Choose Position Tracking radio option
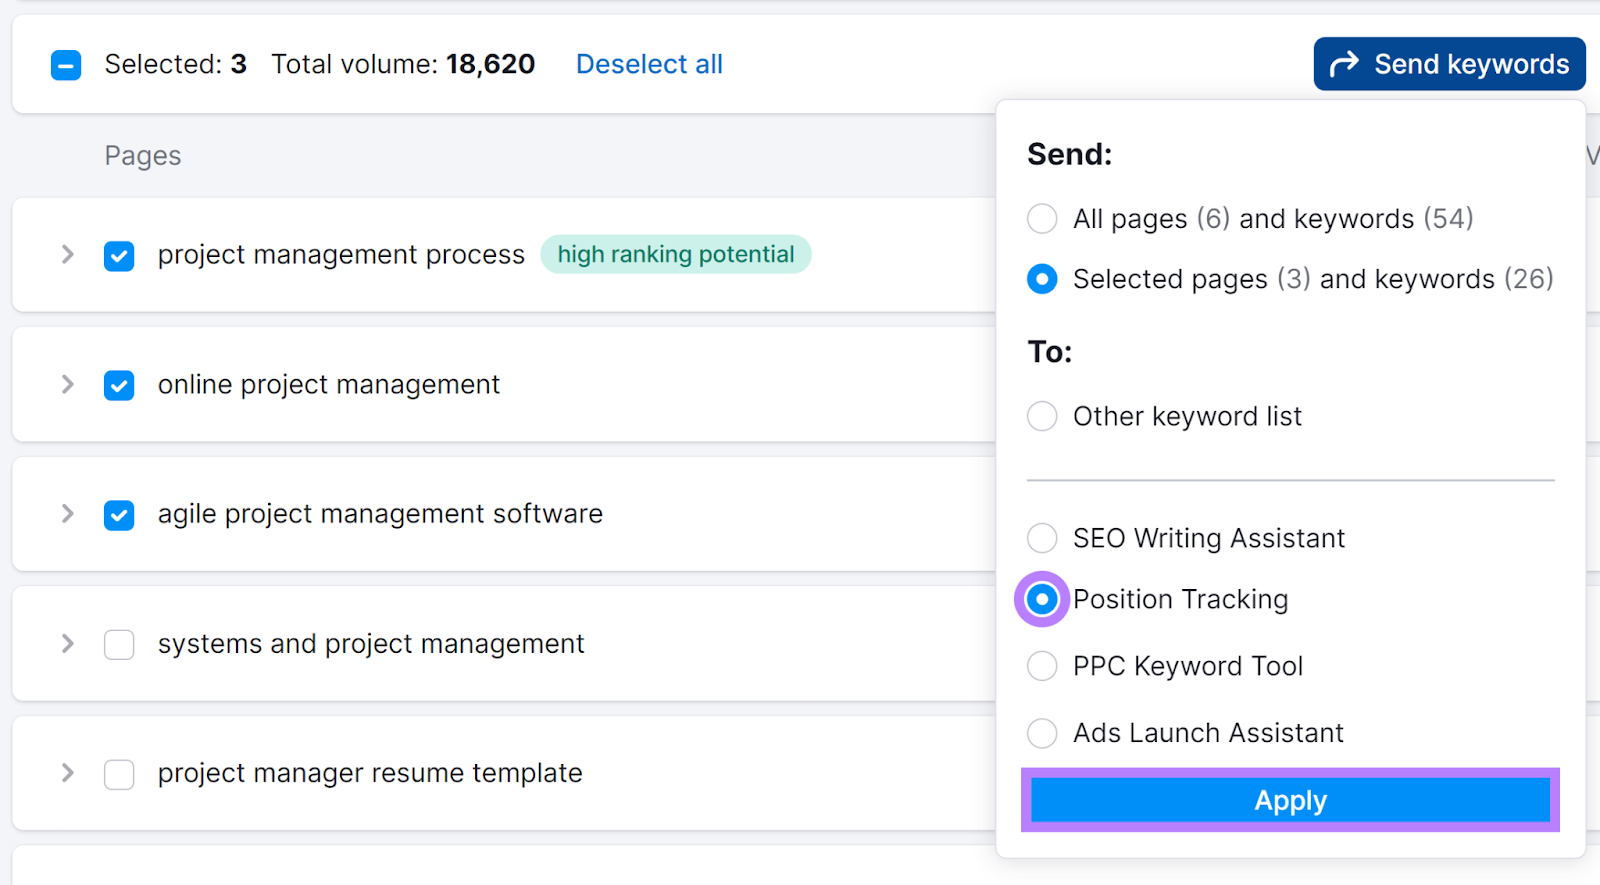1600x885 pixels. click(x=1042, y=599)
